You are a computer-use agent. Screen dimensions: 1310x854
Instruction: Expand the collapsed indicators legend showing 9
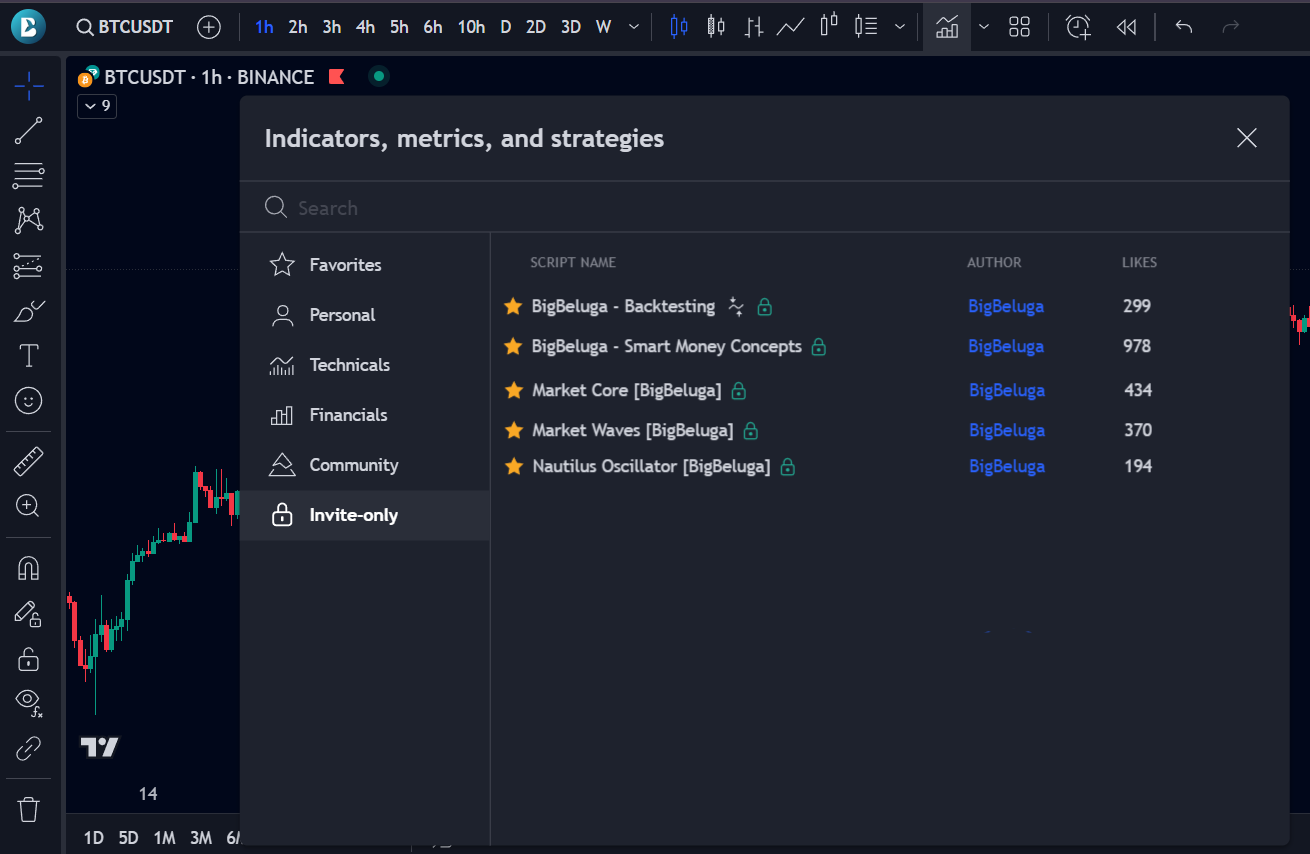click(x=97, y=105)
